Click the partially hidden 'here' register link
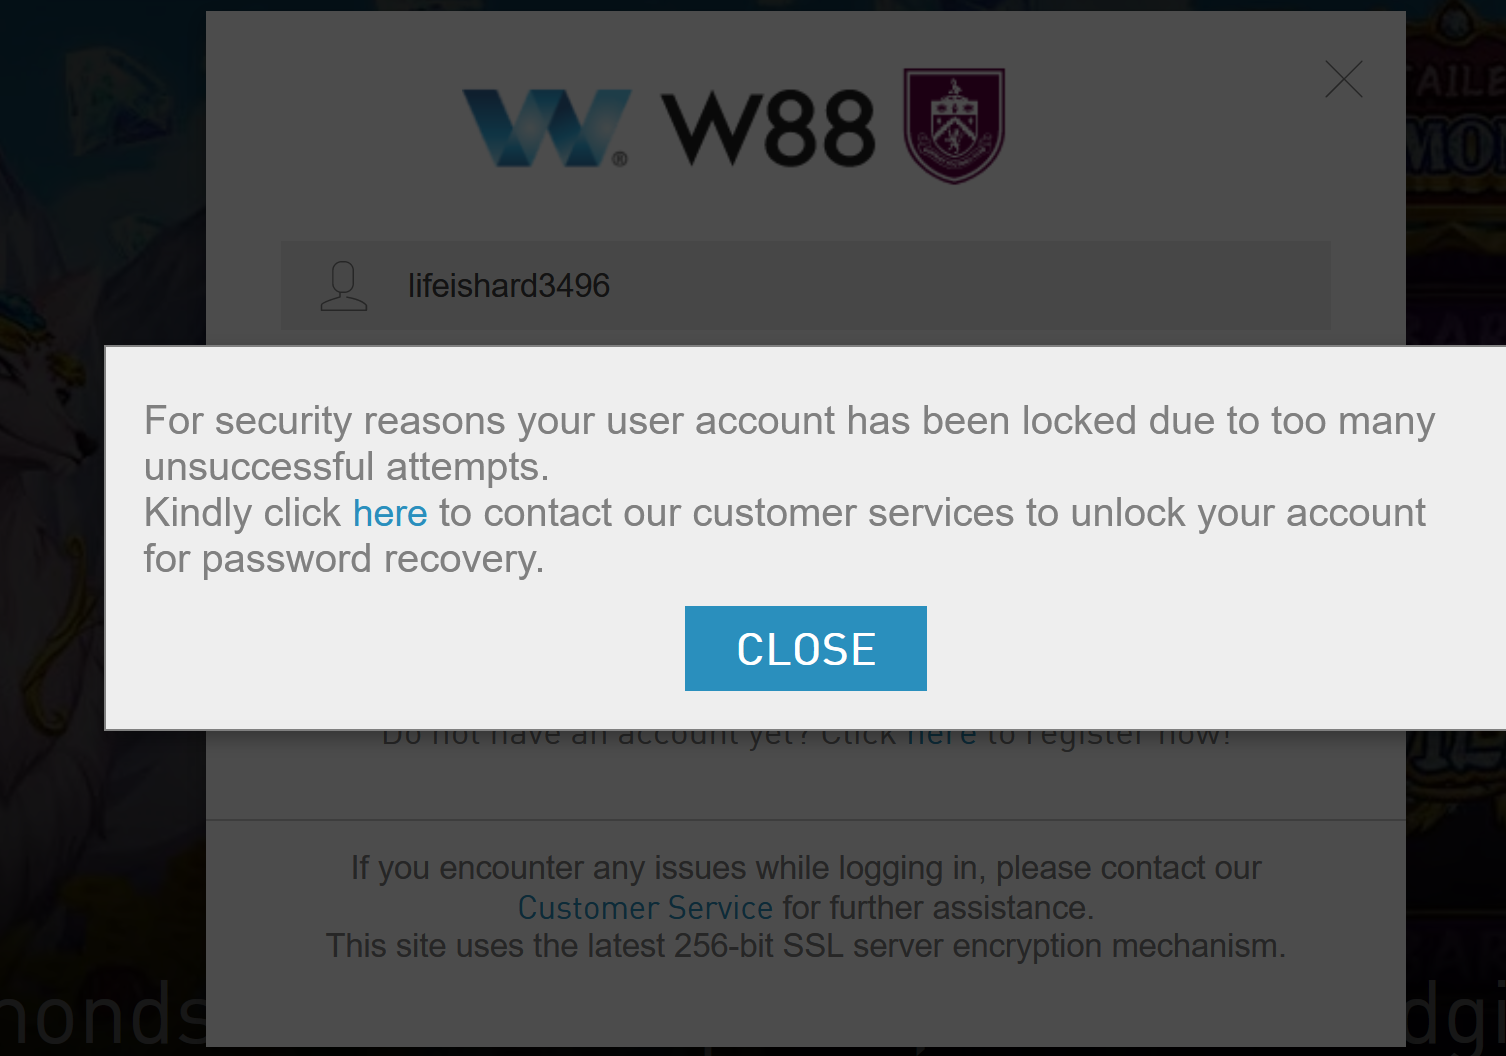Screen dimensions: 1506x1056 click(x=941, y=738)
